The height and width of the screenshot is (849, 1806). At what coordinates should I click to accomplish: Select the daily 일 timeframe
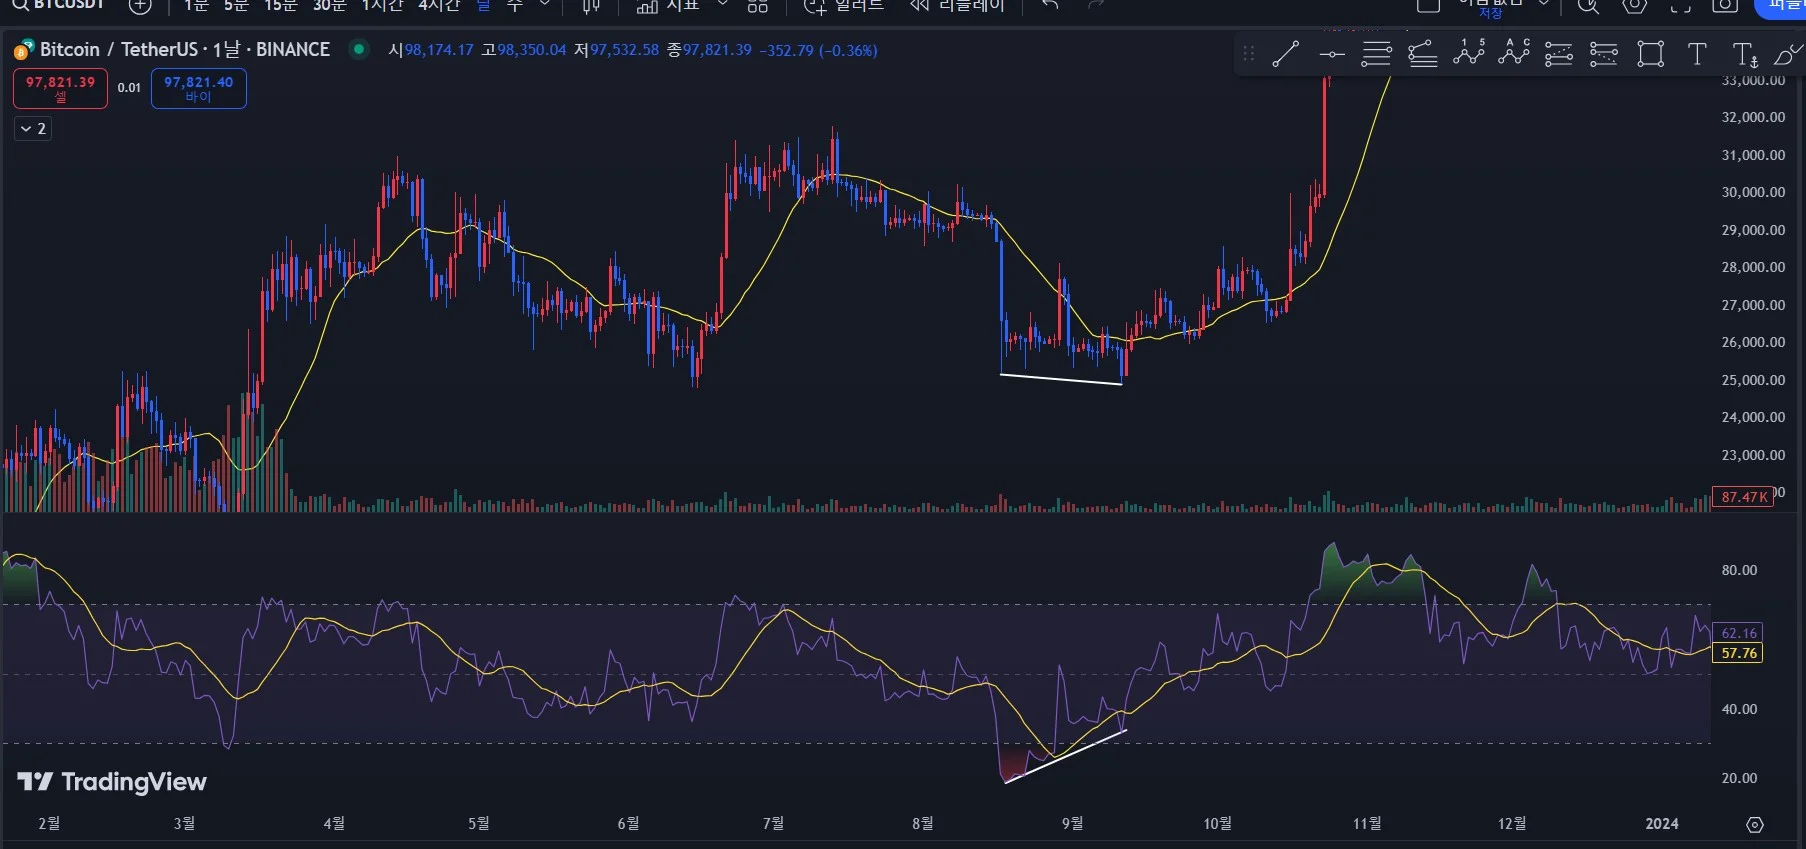coord(484,6)
